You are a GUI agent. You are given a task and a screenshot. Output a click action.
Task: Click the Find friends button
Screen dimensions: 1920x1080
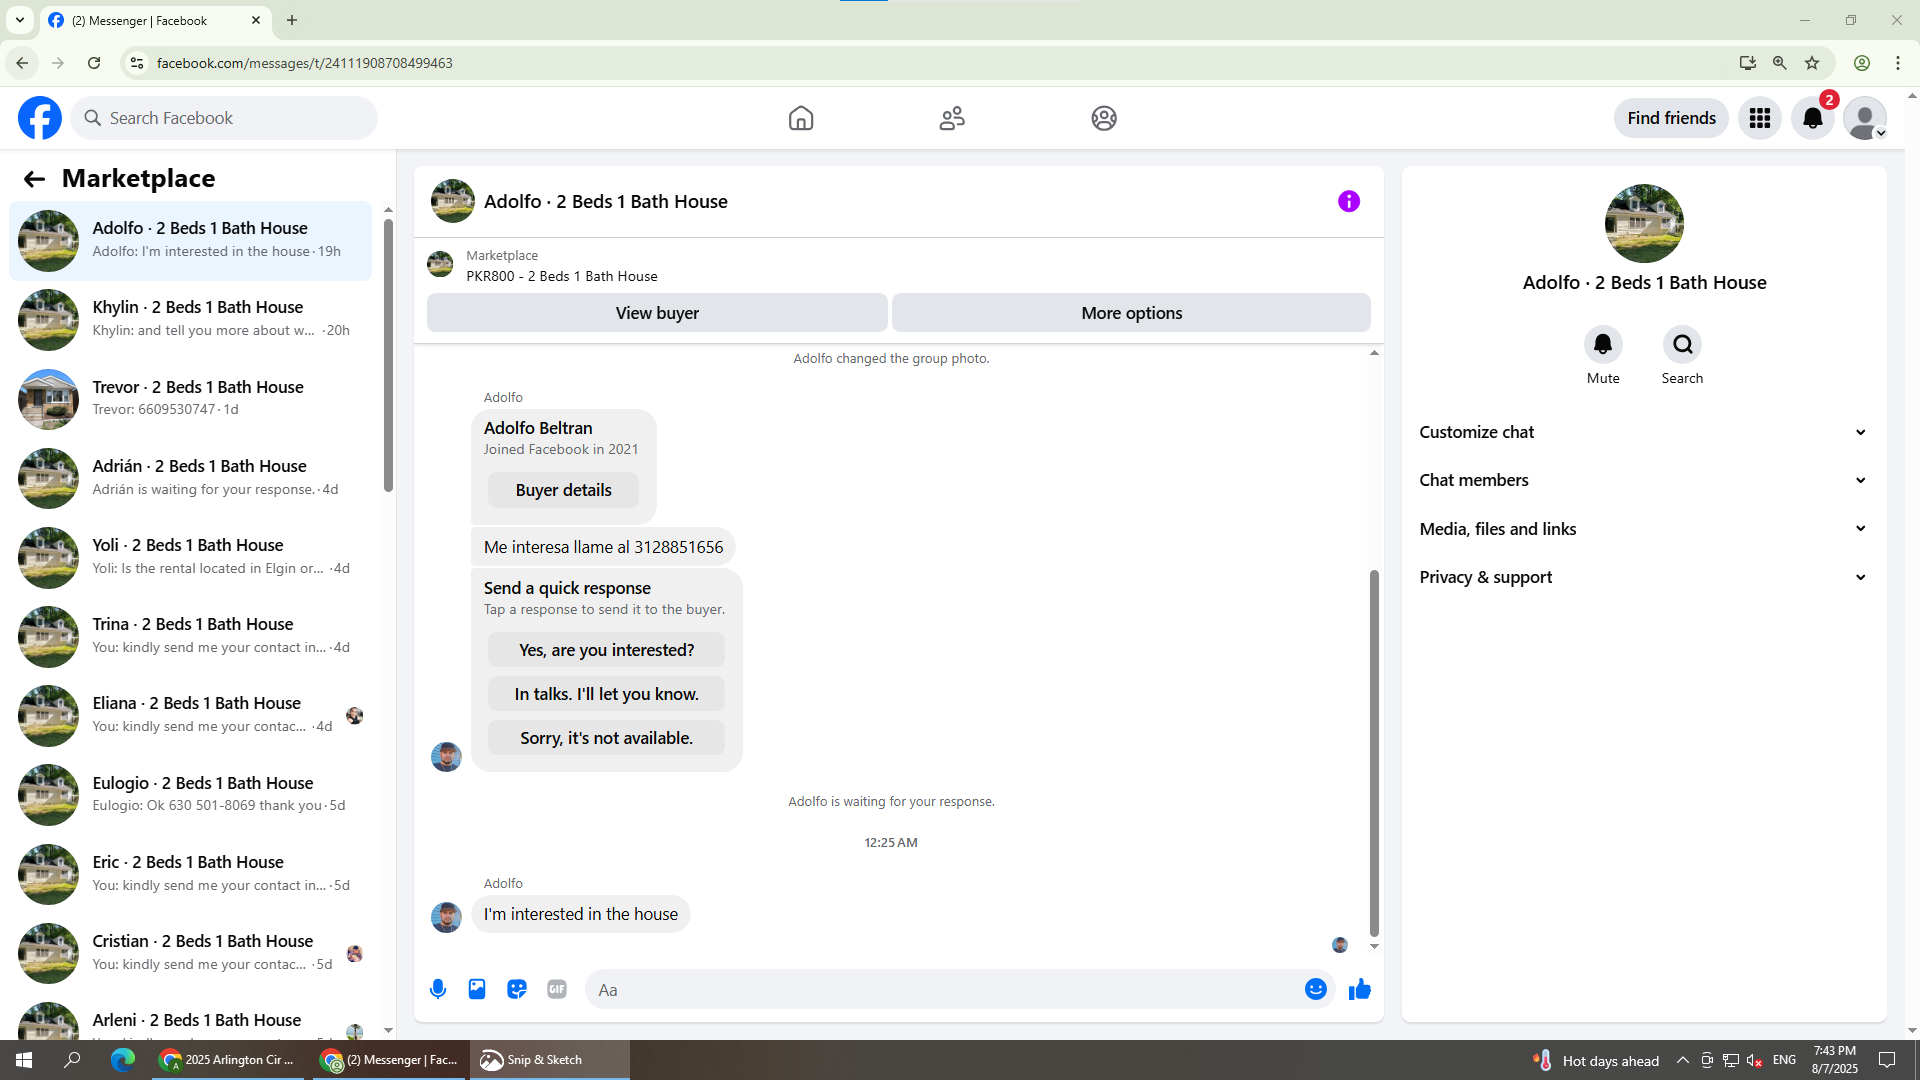[1671, 118]
